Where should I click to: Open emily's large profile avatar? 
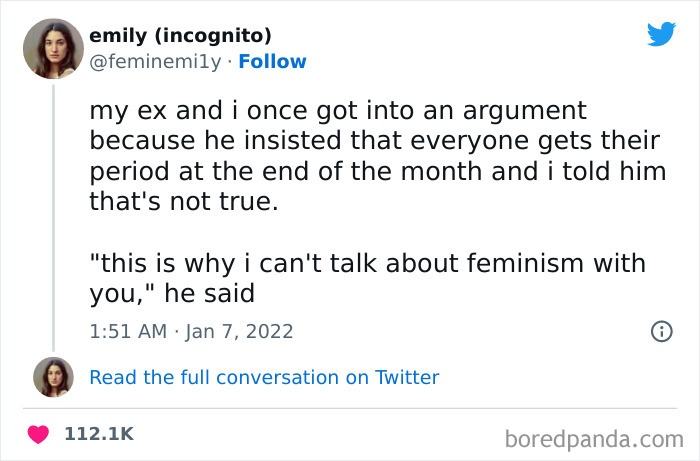53,48
